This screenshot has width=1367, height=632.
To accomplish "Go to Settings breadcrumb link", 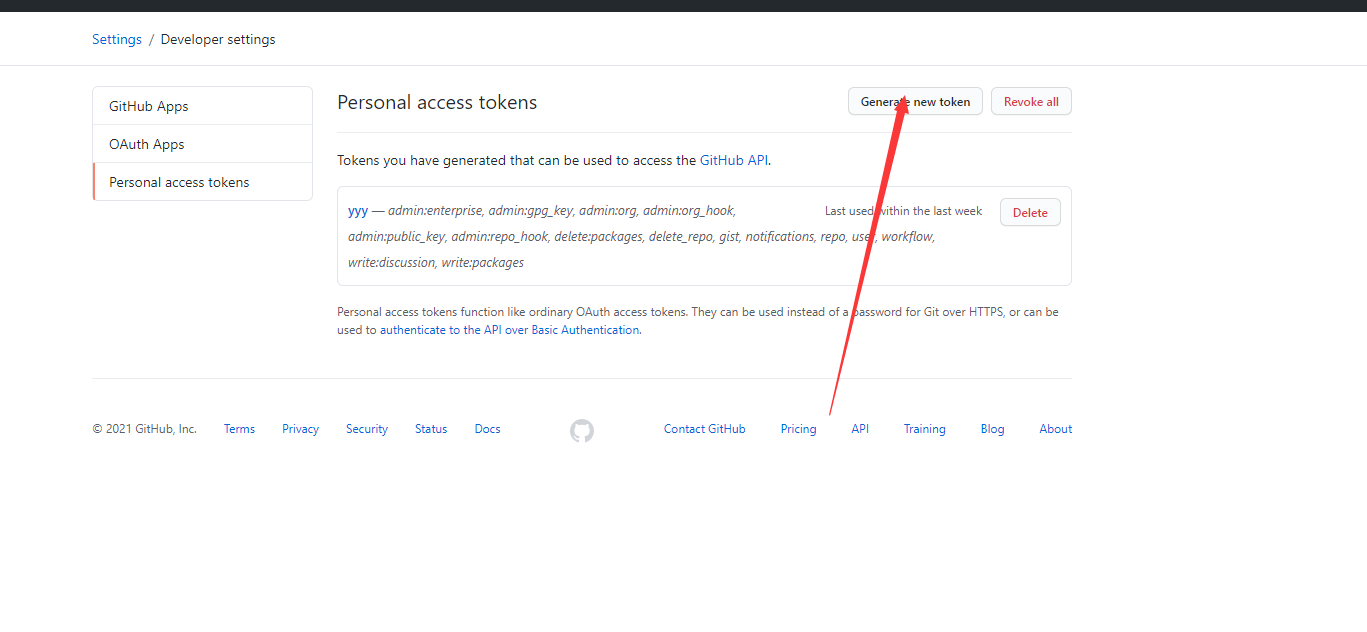I will (x=117, y=40).
